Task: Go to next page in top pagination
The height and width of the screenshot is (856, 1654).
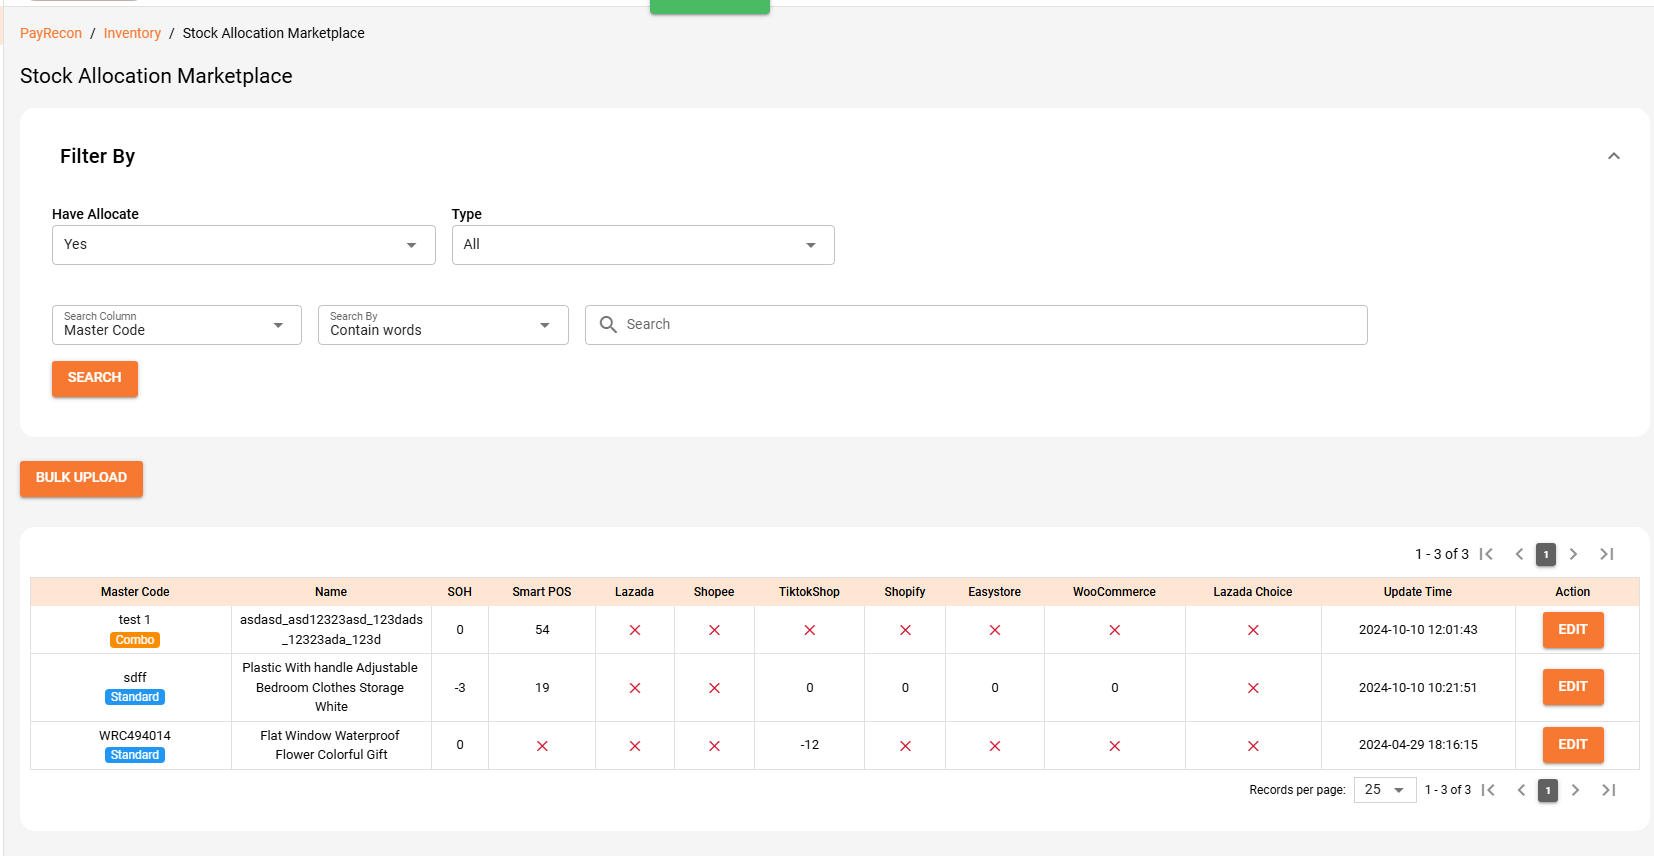Action: (1573, 554)
